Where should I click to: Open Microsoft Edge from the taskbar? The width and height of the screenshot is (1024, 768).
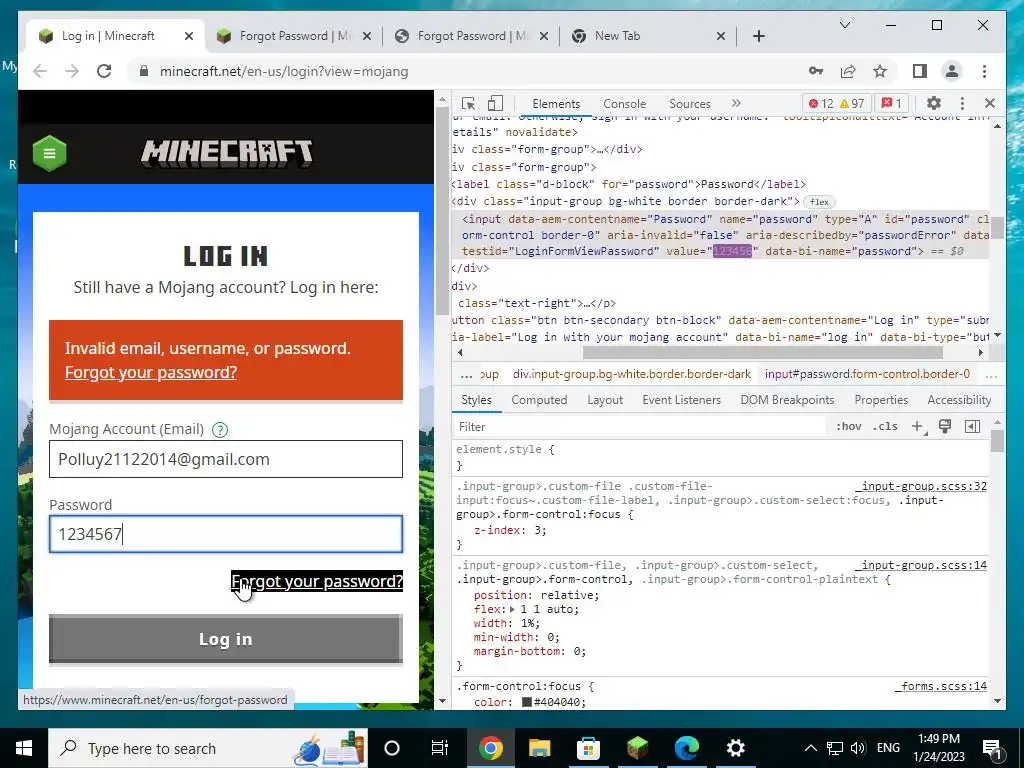686,748
